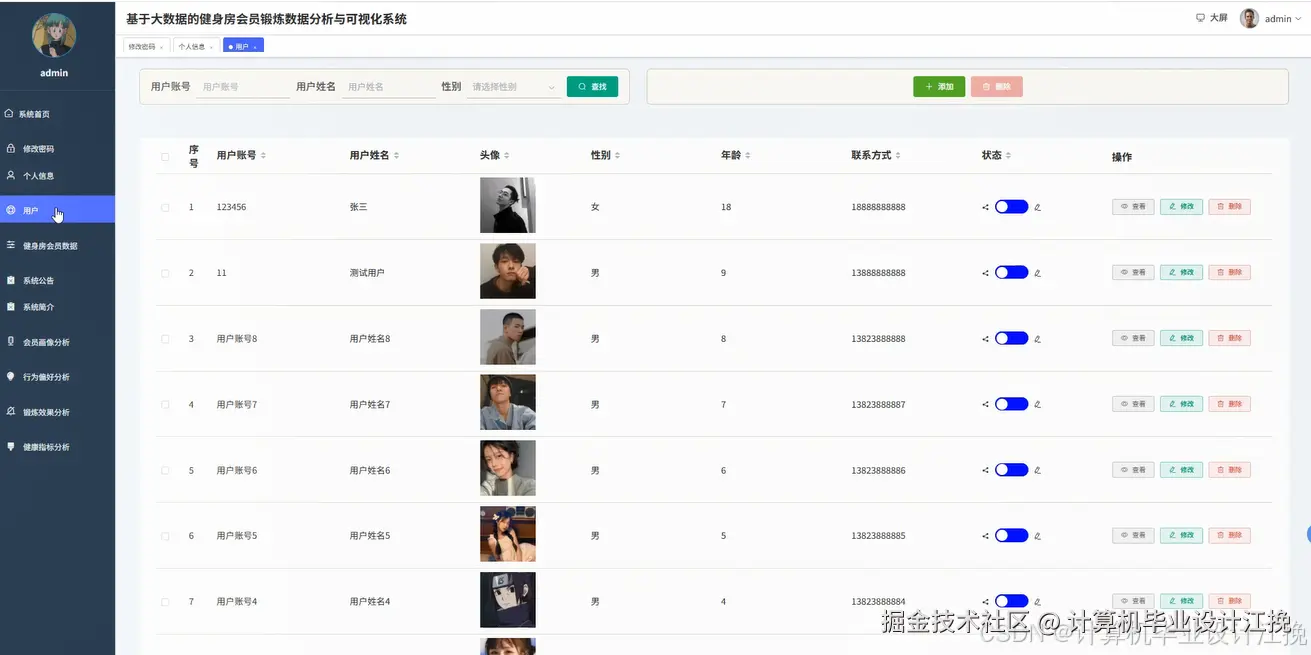Toggle the status switch for 用户姓名7
1311x655 pixels.
coord(1011,404)
